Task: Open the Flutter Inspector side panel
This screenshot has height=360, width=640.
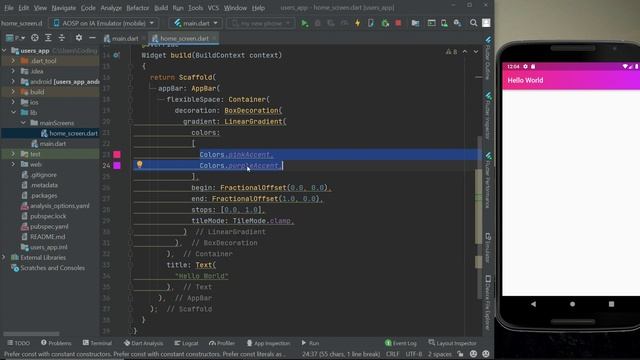Action: click(x=488, y=116)
